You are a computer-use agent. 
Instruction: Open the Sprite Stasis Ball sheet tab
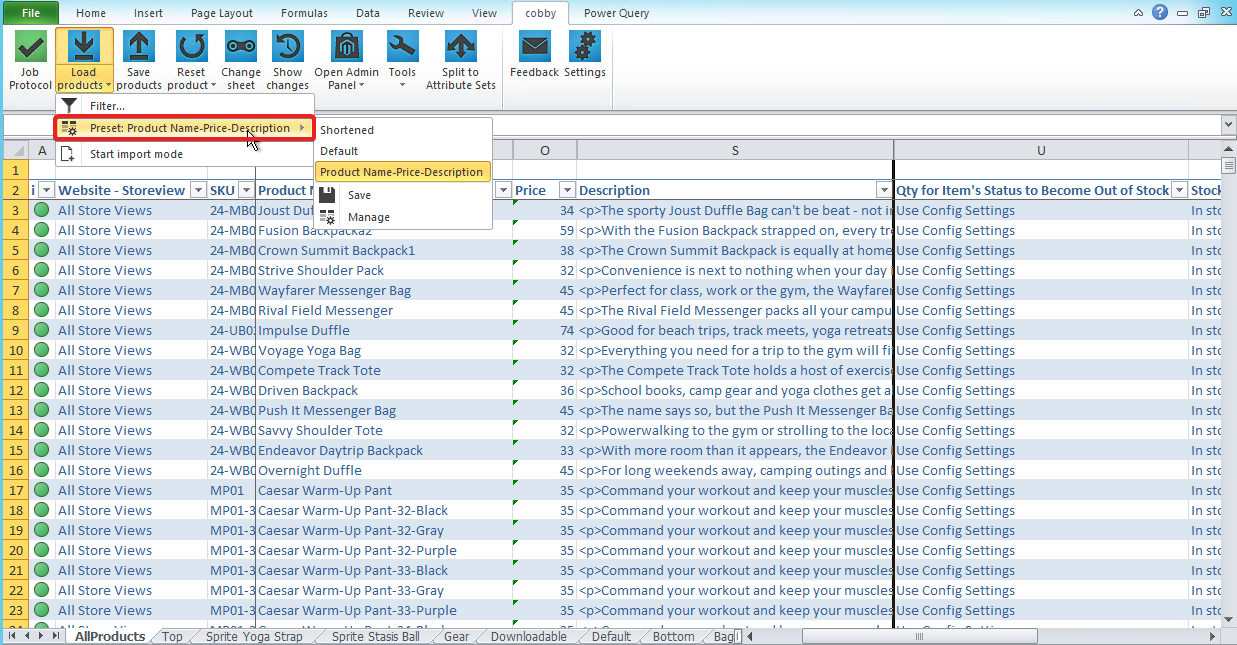click(x=376, y=637)
